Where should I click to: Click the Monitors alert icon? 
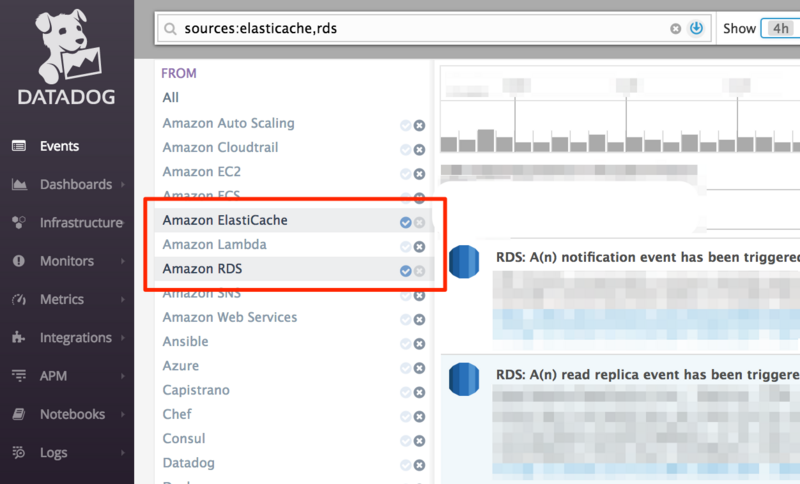[x=19, y=261]
